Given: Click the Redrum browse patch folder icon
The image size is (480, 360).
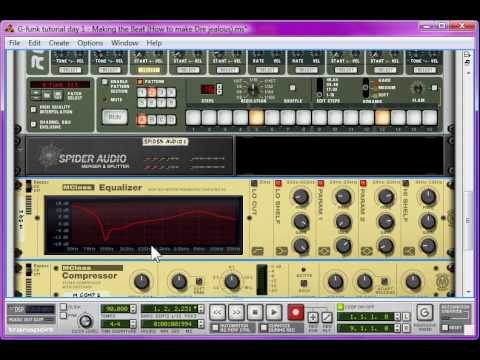Looking at the screenshot, I should tap(47, 96).
